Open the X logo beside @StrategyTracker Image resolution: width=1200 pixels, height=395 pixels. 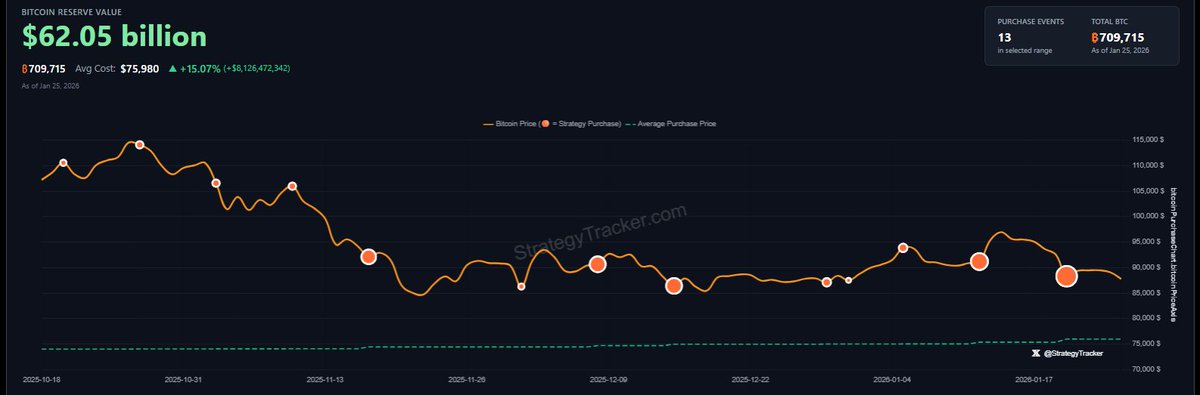[1035, 353]
